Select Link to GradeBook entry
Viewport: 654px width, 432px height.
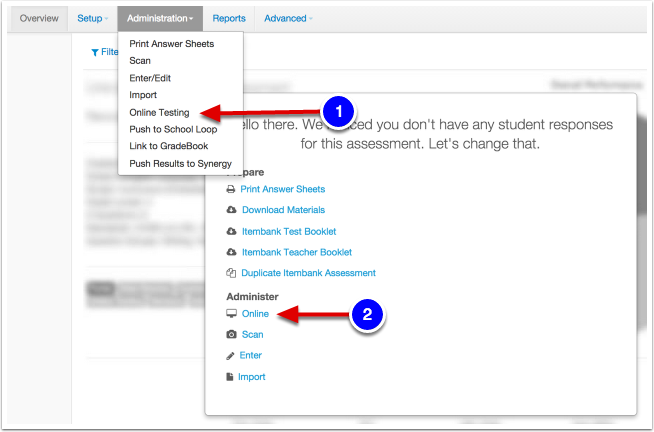tap(169, 146)
